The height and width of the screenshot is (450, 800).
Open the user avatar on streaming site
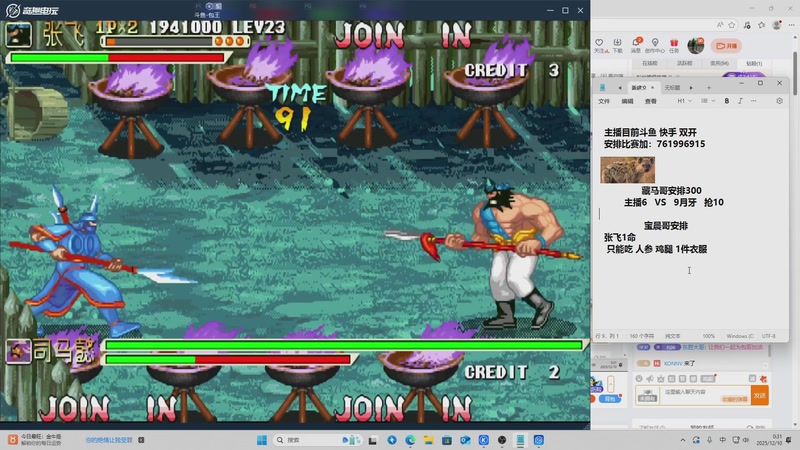pyautogui.click(x=695, y=46)
